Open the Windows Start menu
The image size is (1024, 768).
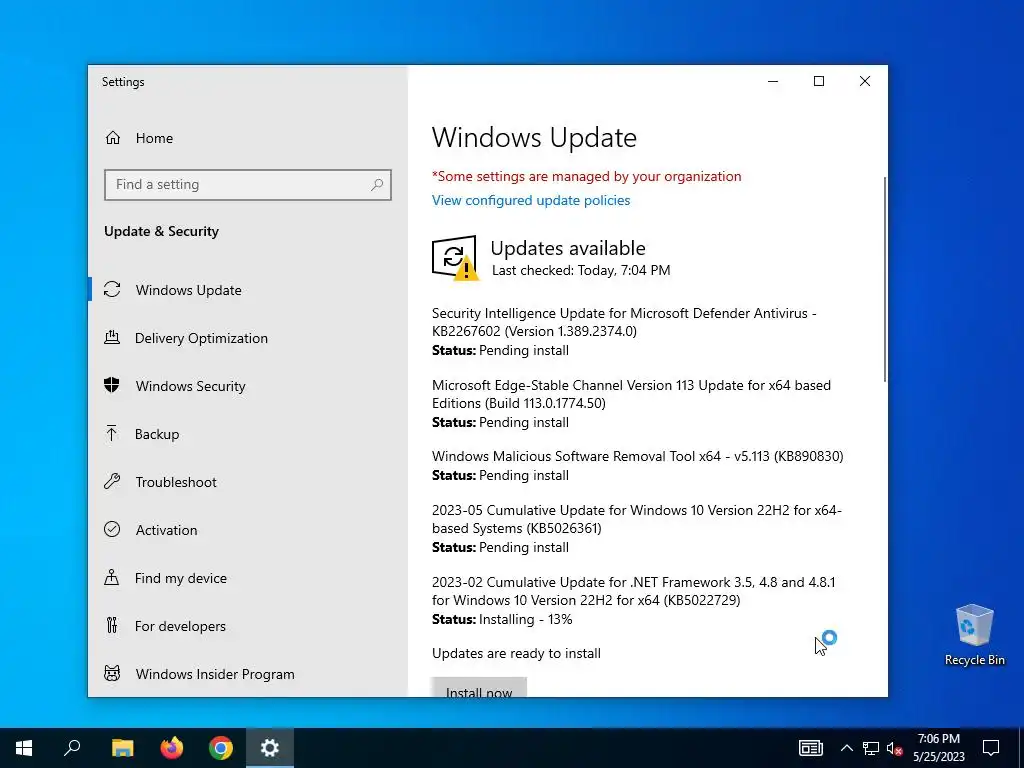[x=24, y=748]
